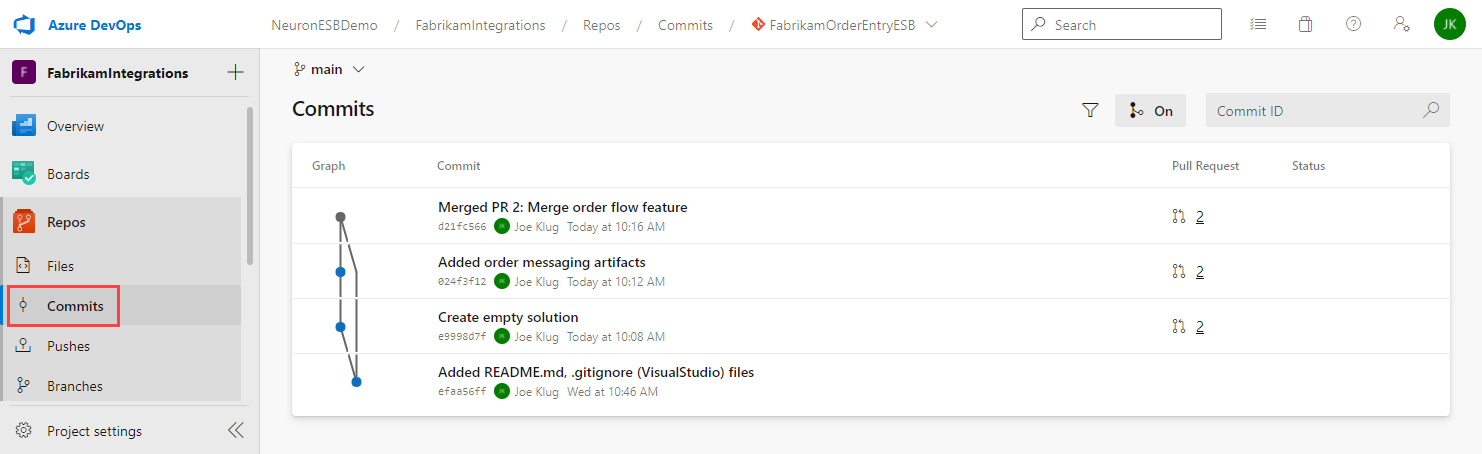The height and width of the screenshot is (454, 1482).
Task: Collapse the sidebar with double chevron
Action: (x=235, y=431)
